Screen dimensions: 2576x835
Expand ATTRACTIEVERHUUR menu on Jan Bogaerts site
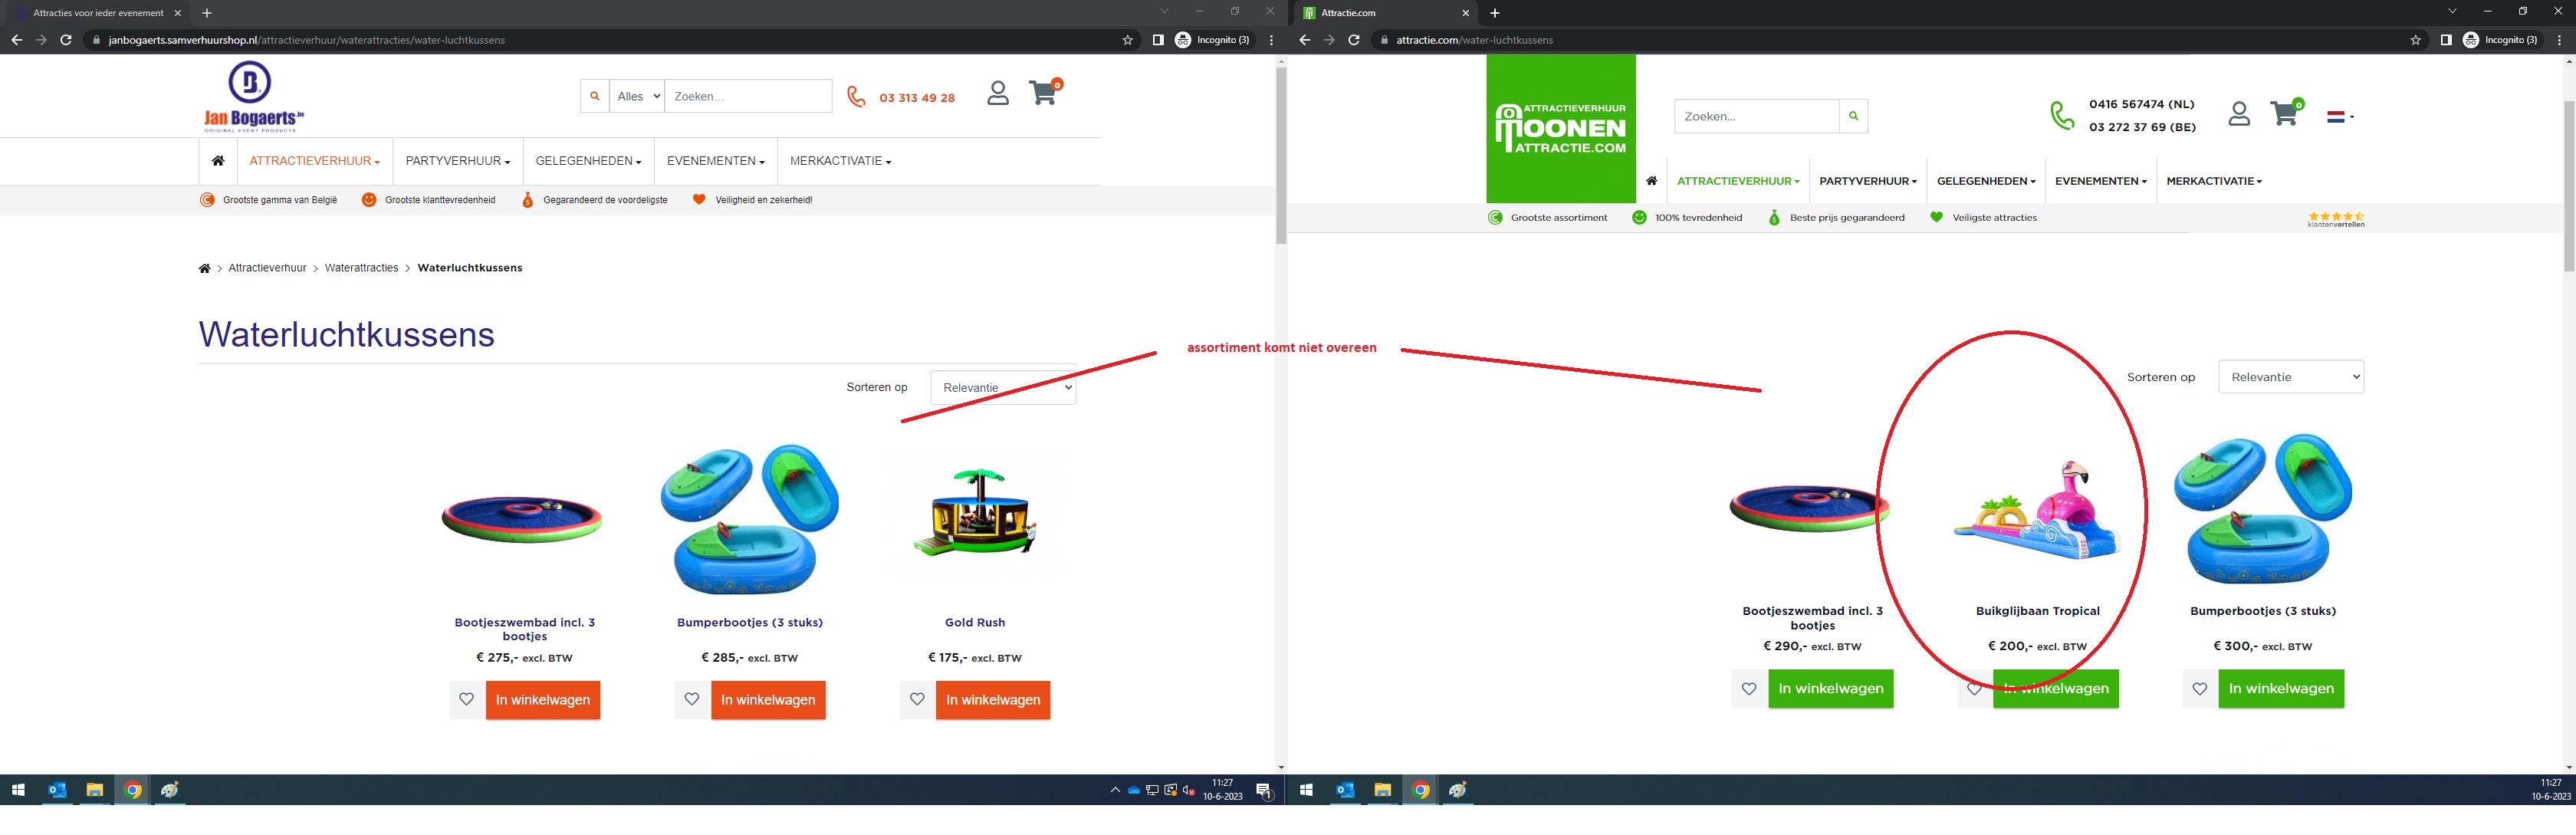pyautogui.click(x=314, y=161)
